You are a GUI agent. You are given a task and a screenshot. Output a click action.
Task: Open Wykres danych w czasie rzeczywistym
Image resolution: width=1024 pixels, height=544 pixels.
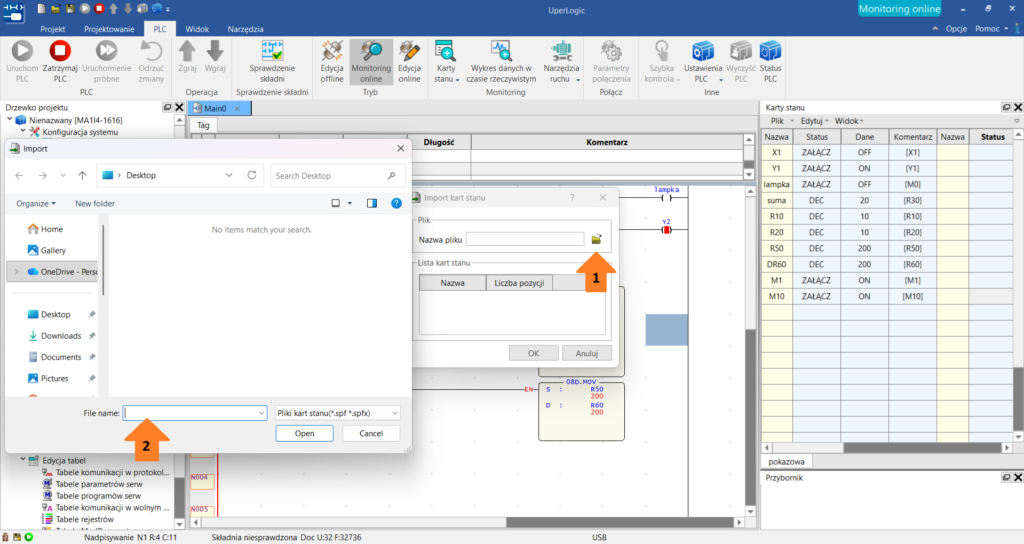point(501,61)
